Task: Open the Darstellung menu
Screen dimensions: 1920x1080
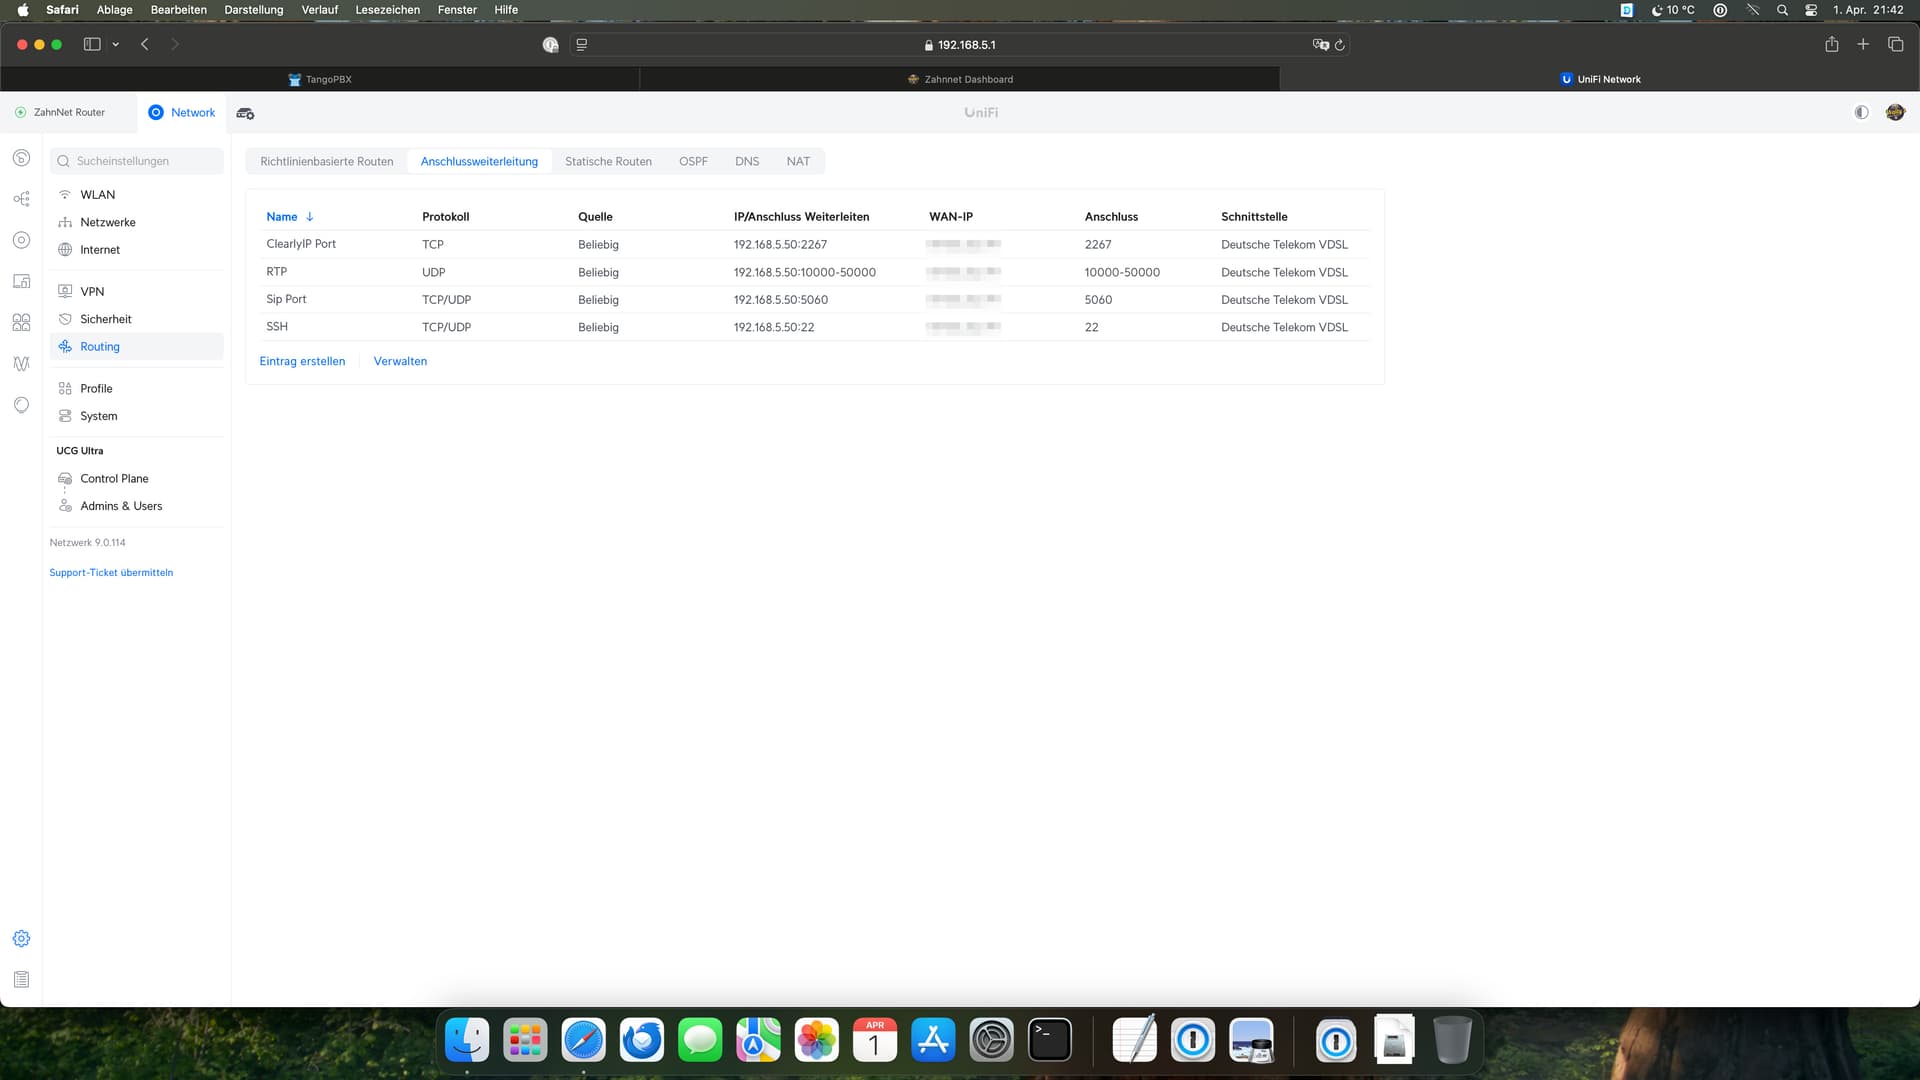Action: click(253, 10)
